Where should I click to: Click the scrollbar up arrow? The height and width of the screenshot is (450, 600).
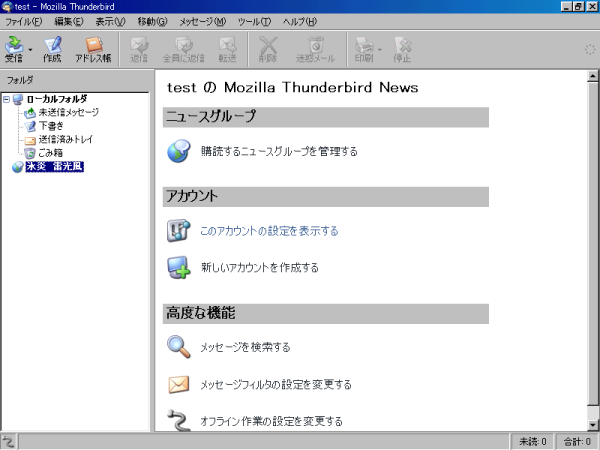[593, 76]
